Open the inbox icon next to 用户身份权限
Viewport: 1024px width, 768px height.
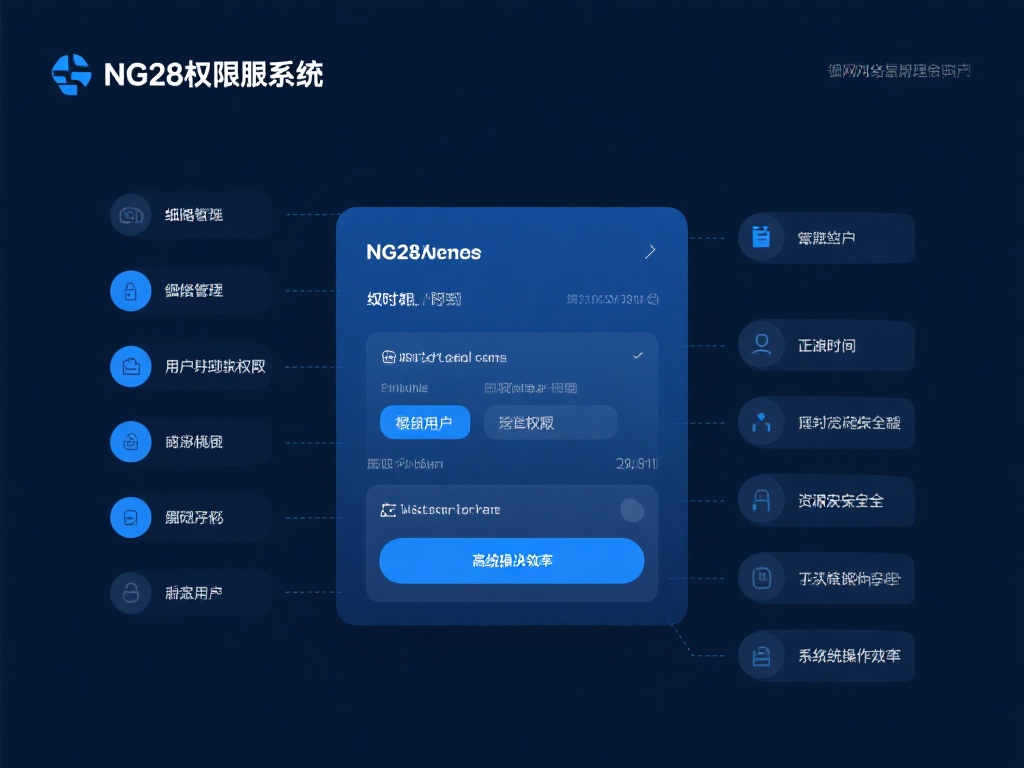[130, 366]
